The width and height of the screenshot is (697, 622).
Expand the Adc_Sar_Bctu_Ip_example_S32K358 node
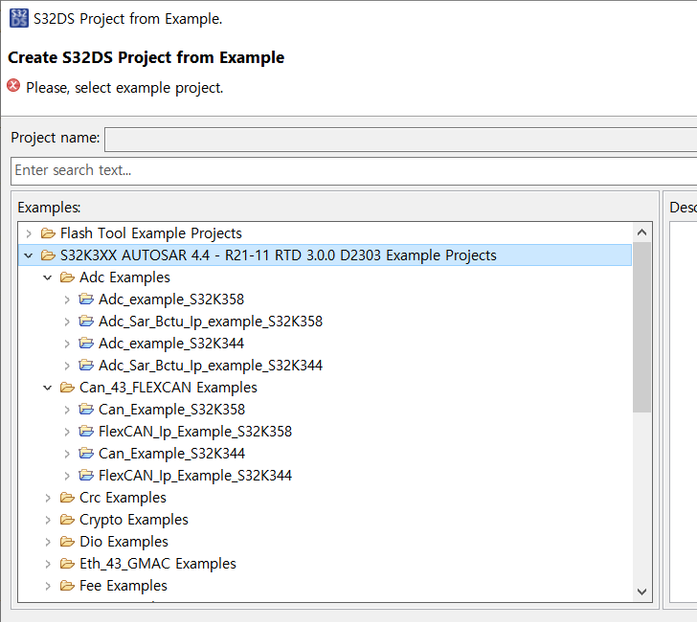pos(67,321)
